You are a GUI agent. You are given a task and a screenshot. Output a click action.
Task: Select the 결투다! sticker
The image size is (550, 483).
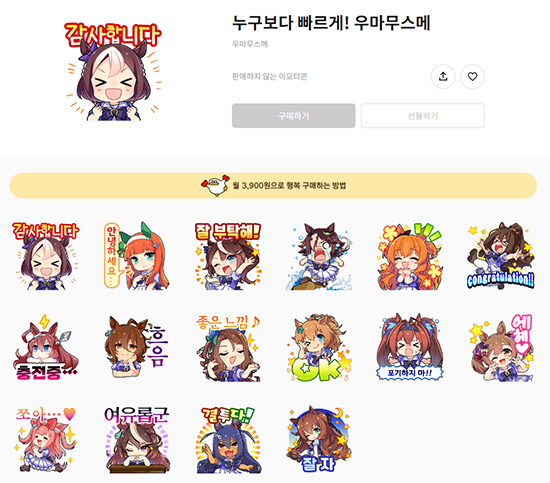tap(228, 440)
